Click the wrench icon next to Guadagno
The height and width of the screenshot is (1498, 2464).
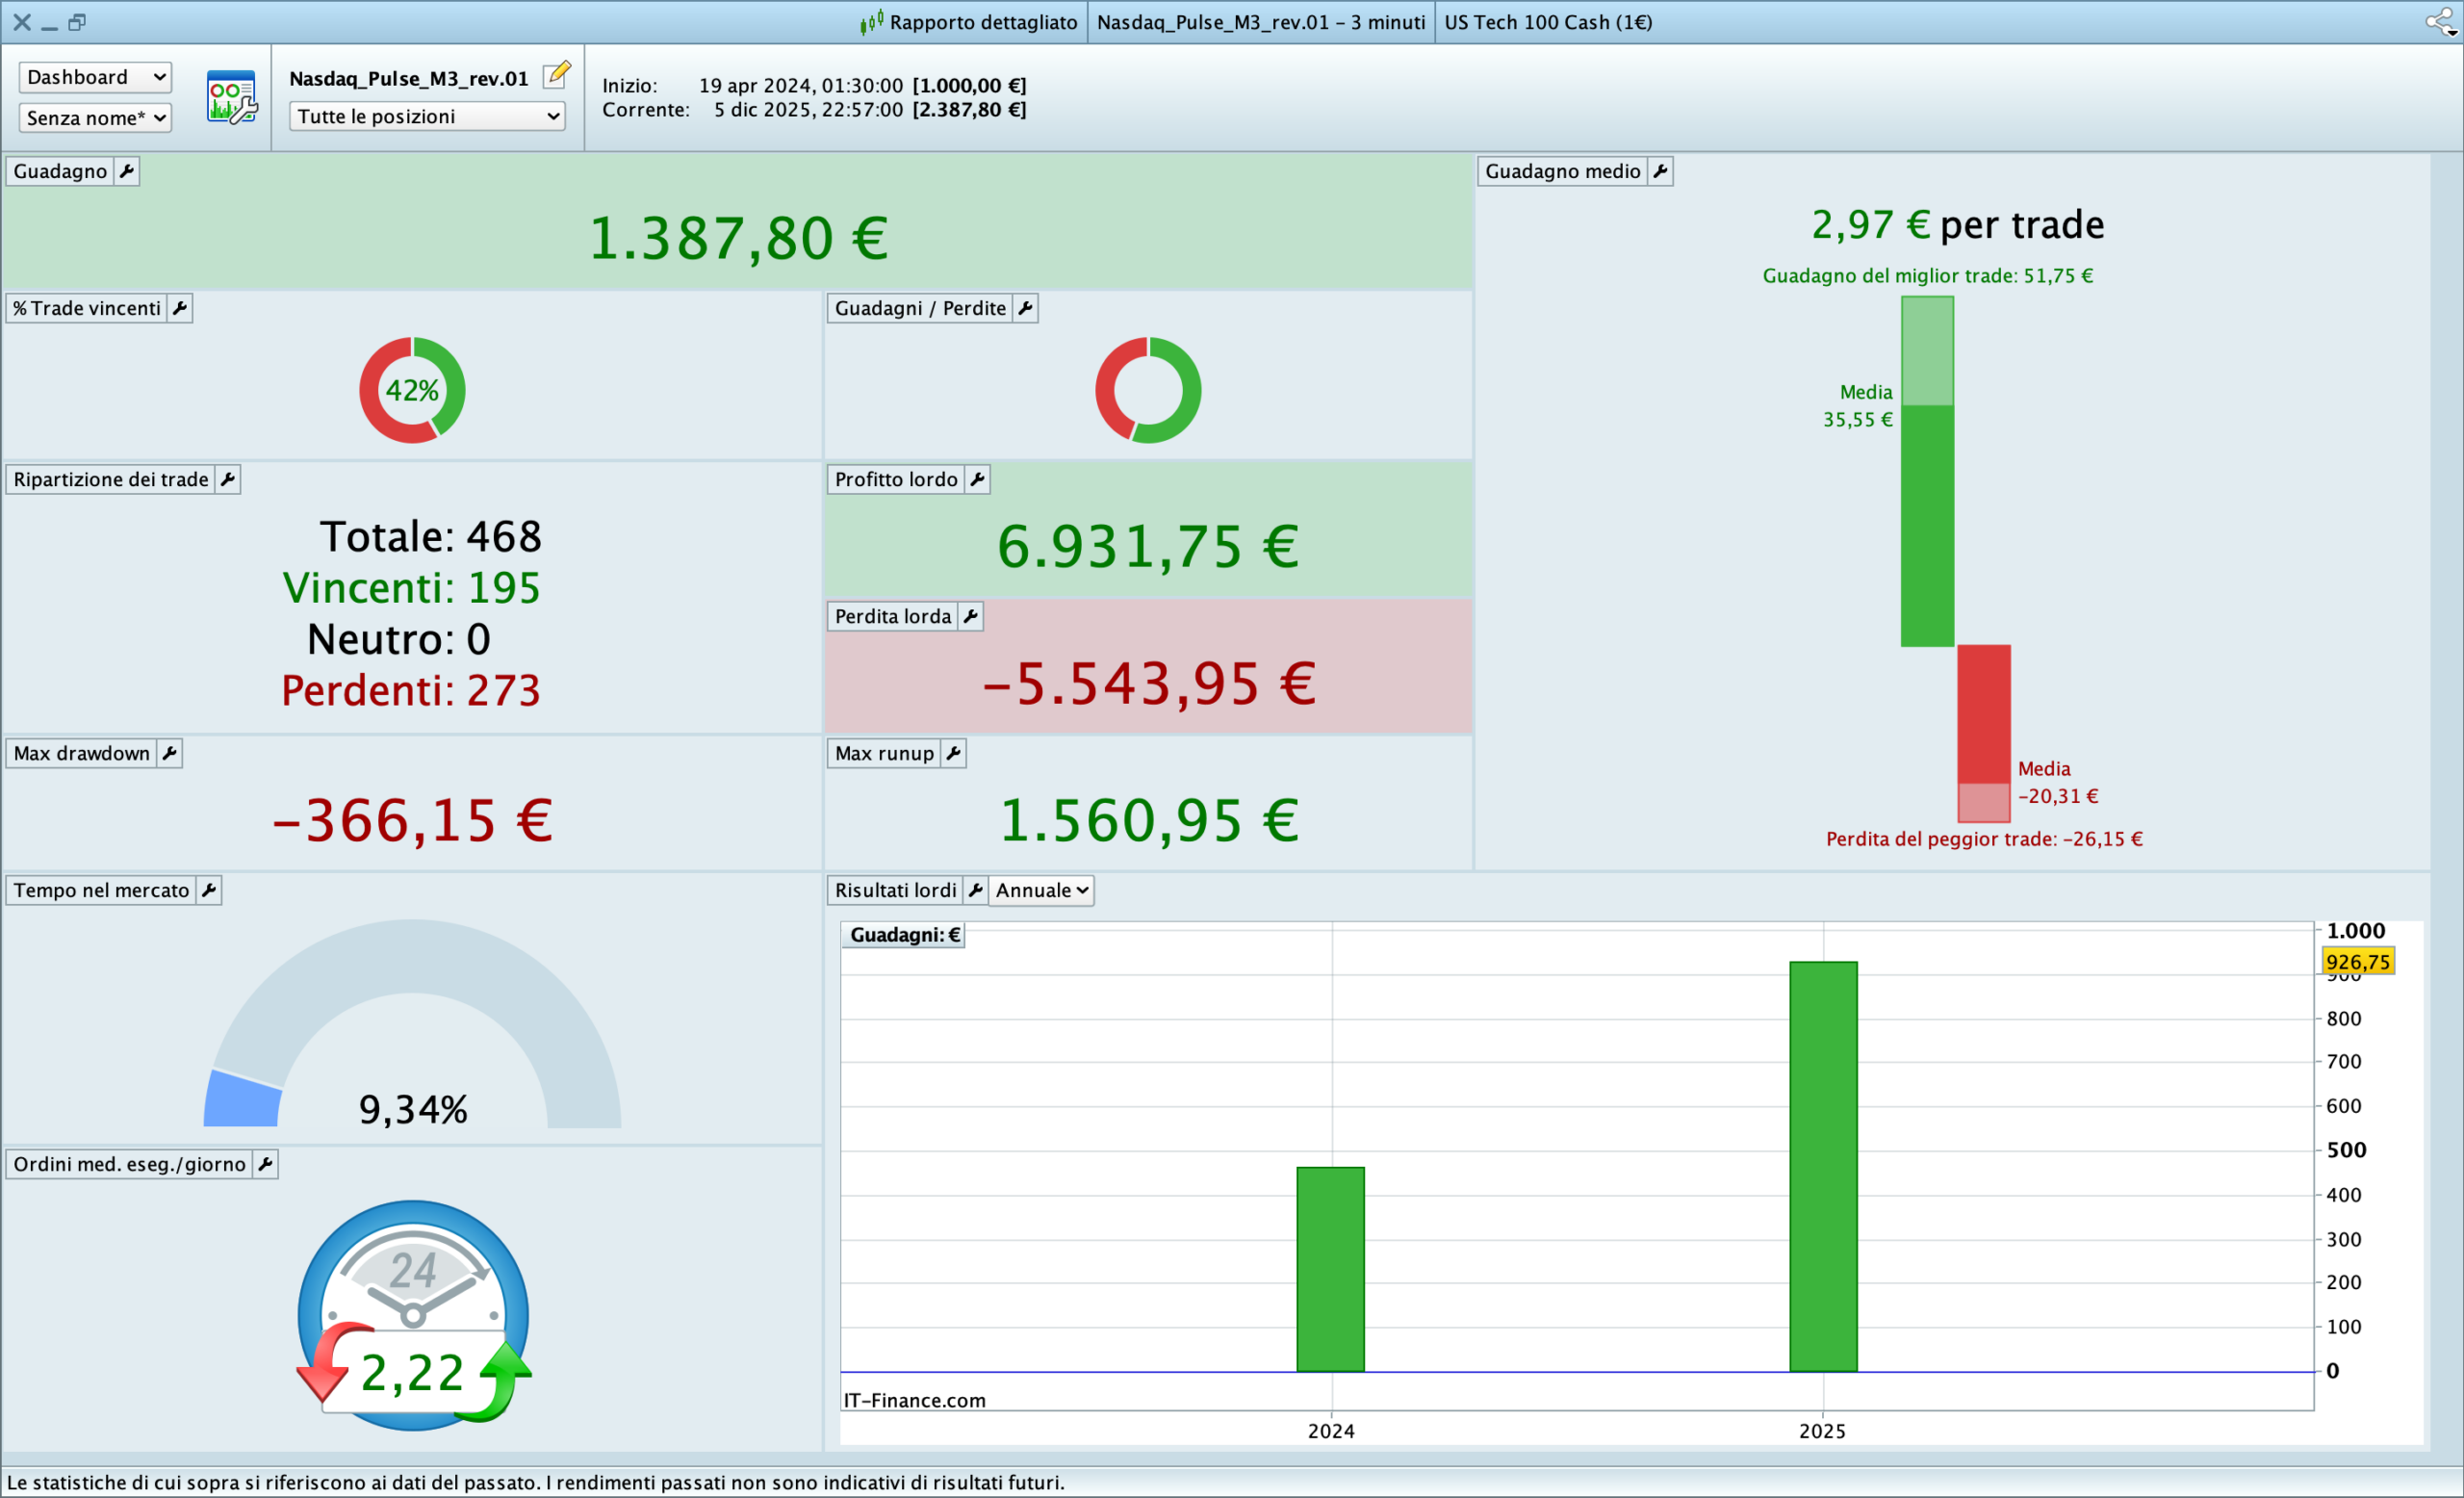126,171
